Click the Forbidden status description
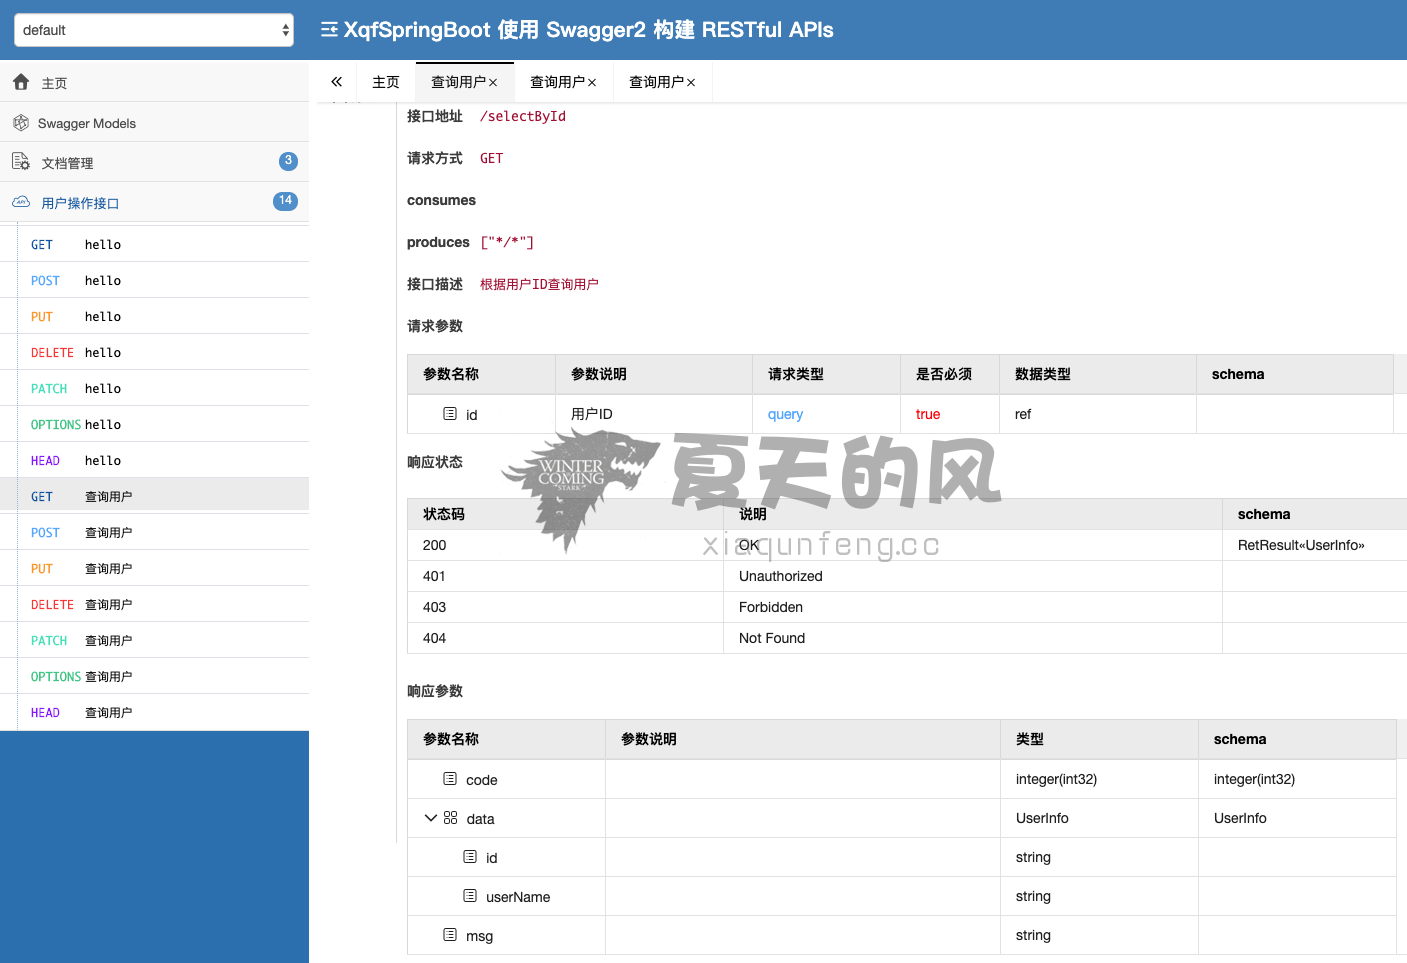The image size is (1407, 963). click(x=771, y=607)
